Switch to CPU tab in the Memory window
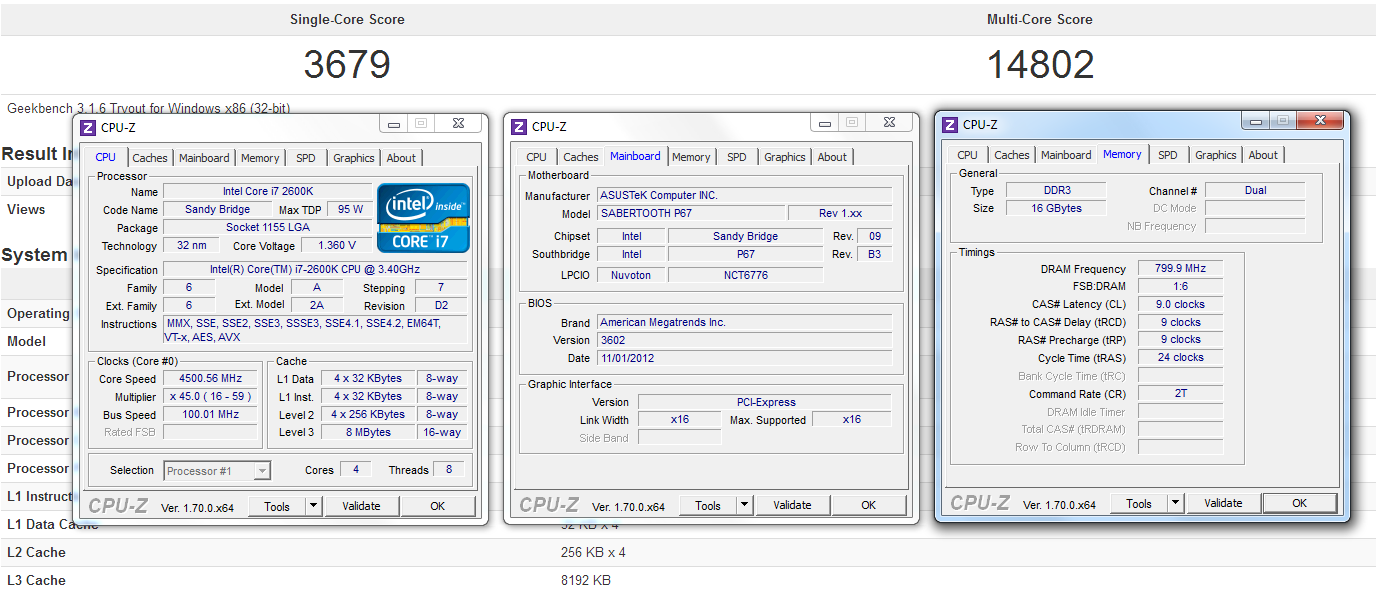The height and width of the screenshot is (591, 1376). coord(968,155)
